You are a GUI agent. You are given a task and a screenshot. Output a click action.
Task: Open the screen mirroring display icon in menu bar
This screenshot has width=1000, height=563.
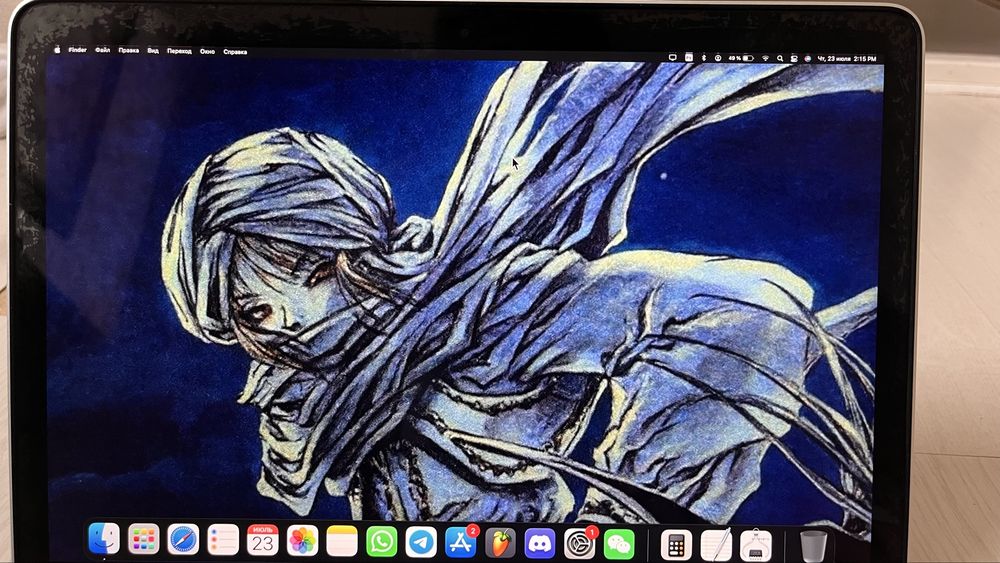tap(672, 57)
